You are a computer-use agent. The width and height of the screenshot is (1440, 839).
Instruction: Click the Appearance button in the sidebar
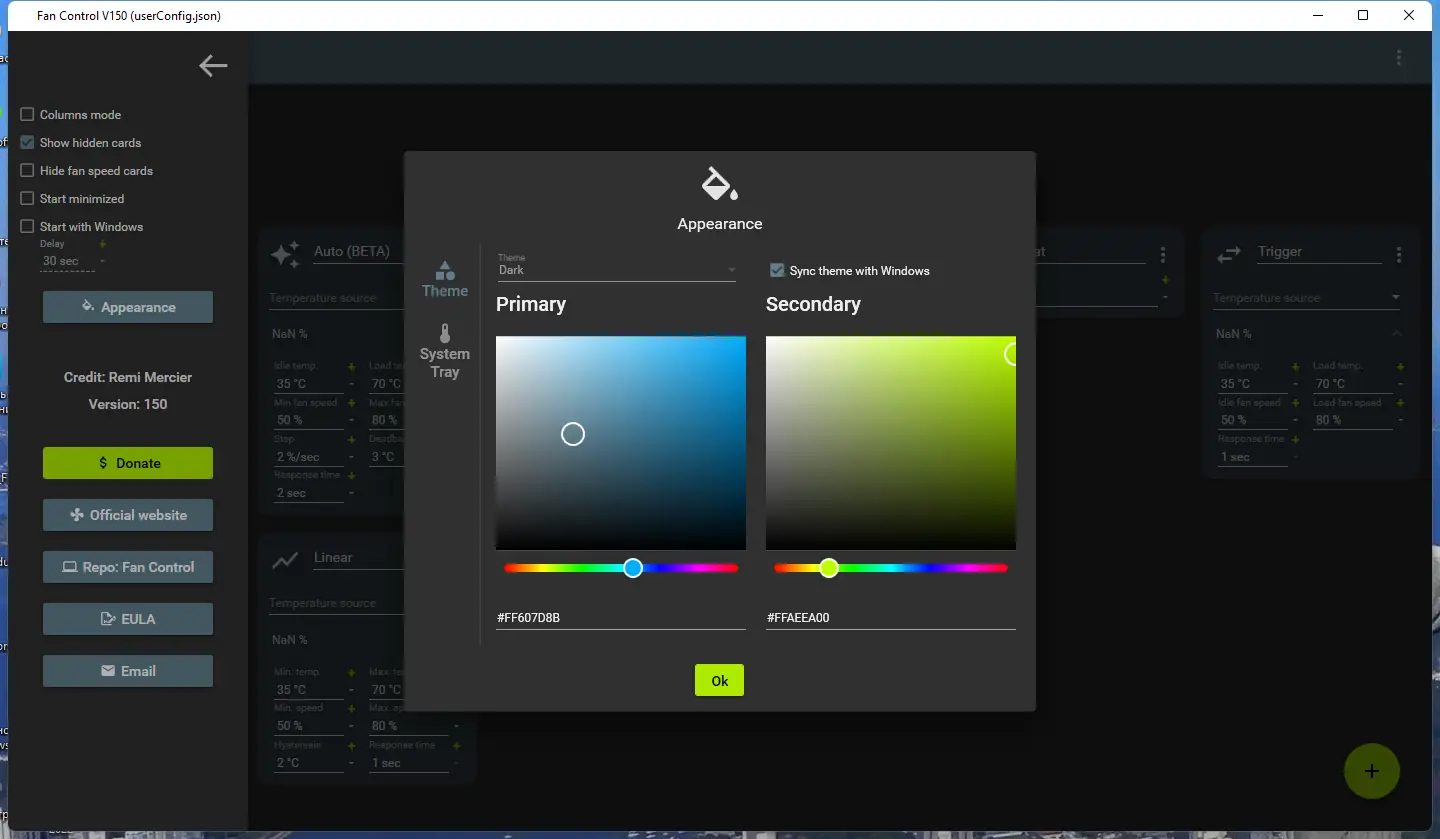click(128, 307)
